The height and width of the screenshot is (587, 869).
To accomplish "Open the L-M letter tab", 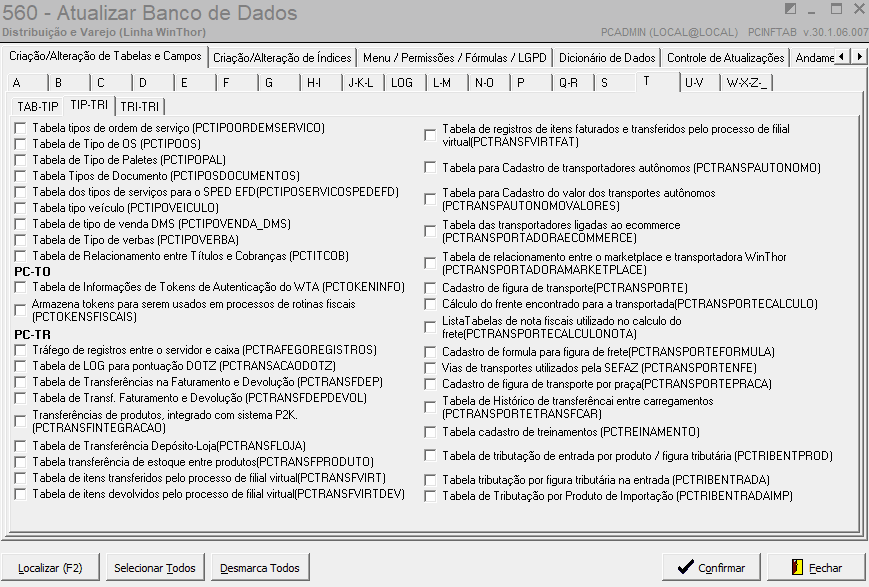I will click(x=447, y=83).
